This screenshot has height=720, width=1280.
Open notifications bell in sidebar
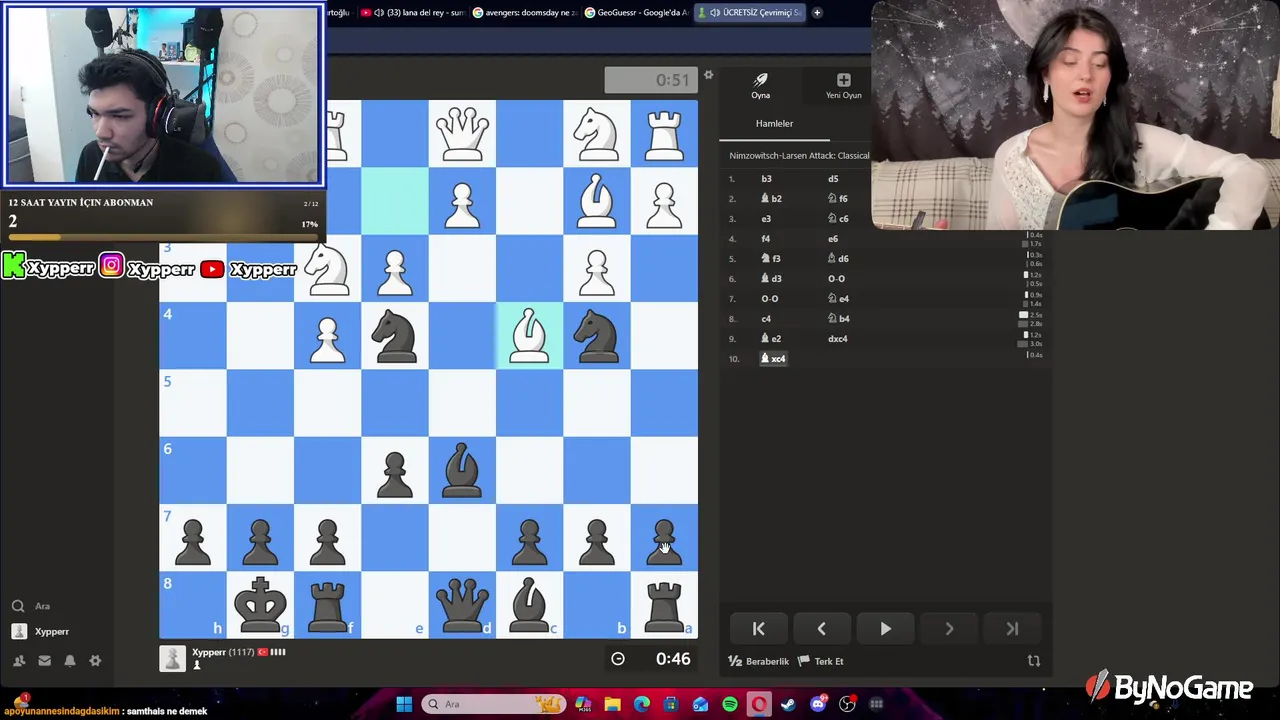coord(70,661)
